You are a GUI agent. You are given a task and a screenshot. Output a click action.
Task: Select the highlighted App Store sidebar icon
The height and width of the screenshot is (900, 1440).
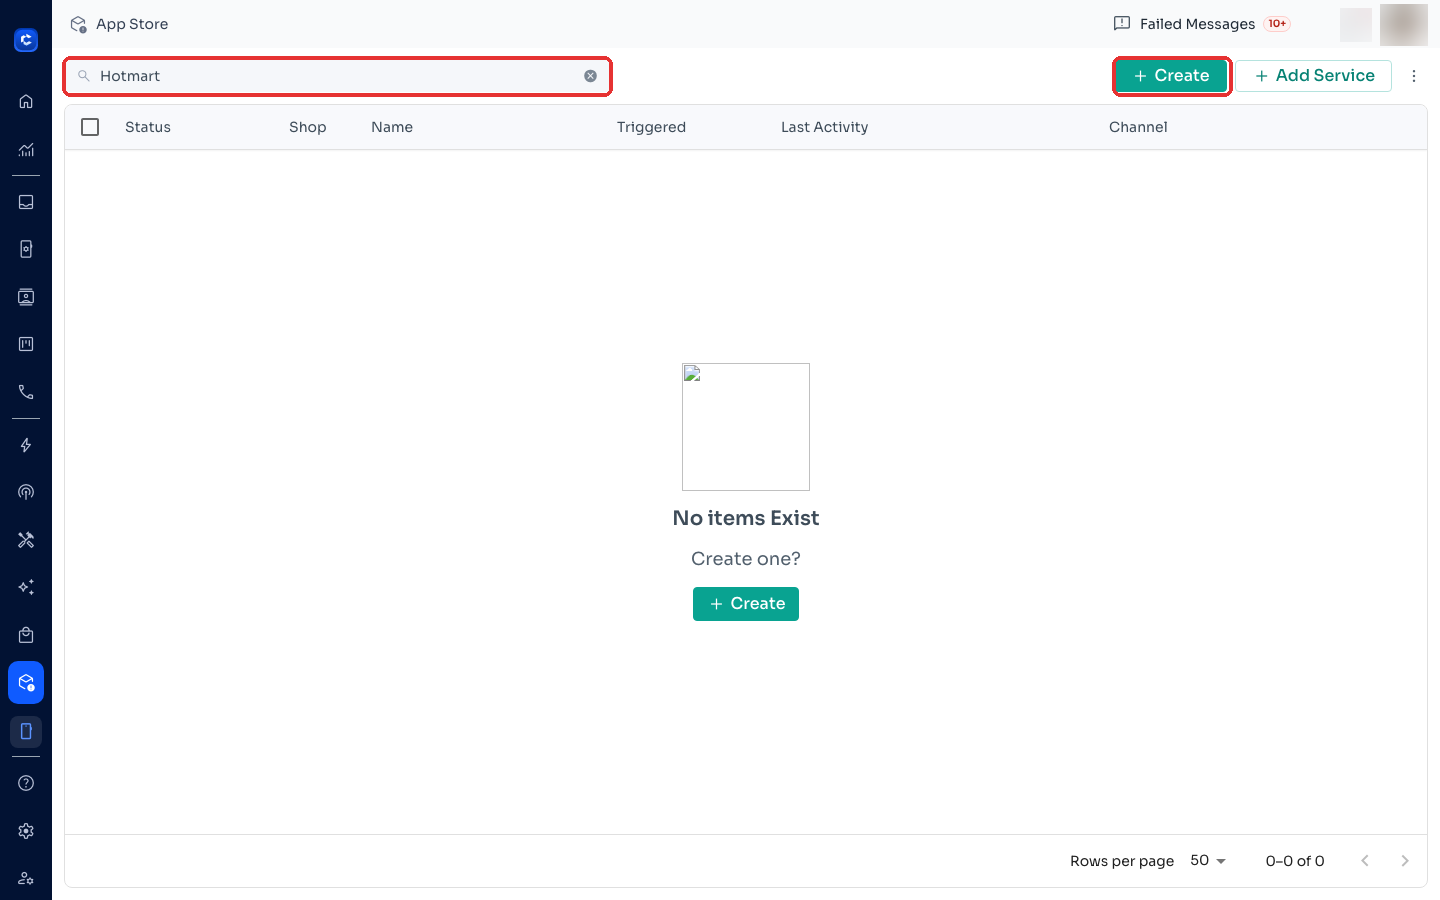(x=26, y=683)
